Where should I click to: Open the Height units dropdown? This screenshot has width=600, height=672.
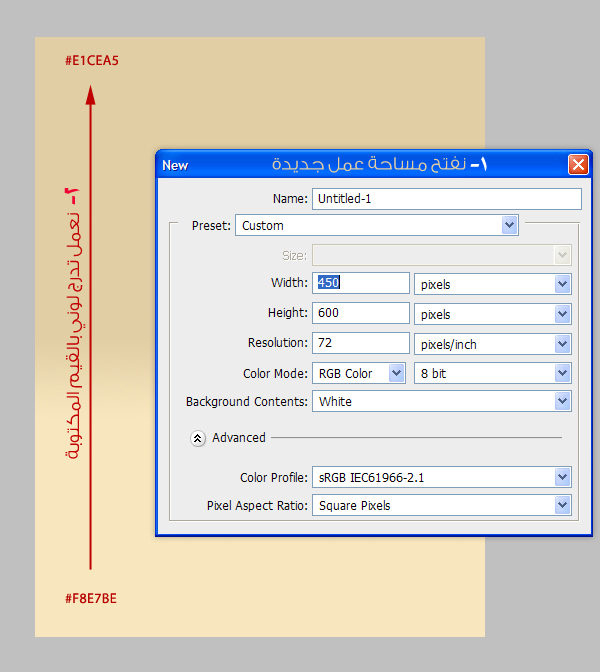(x=492, y=314)
